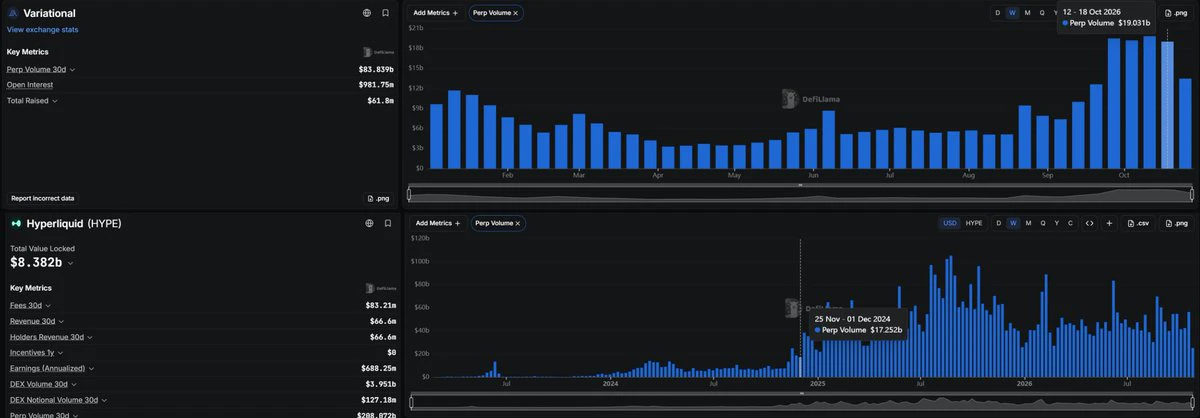Click Hyperliquid TVL value $8.382b
1200x418 pixels.
pyautogui.click(x=36, y=263)
